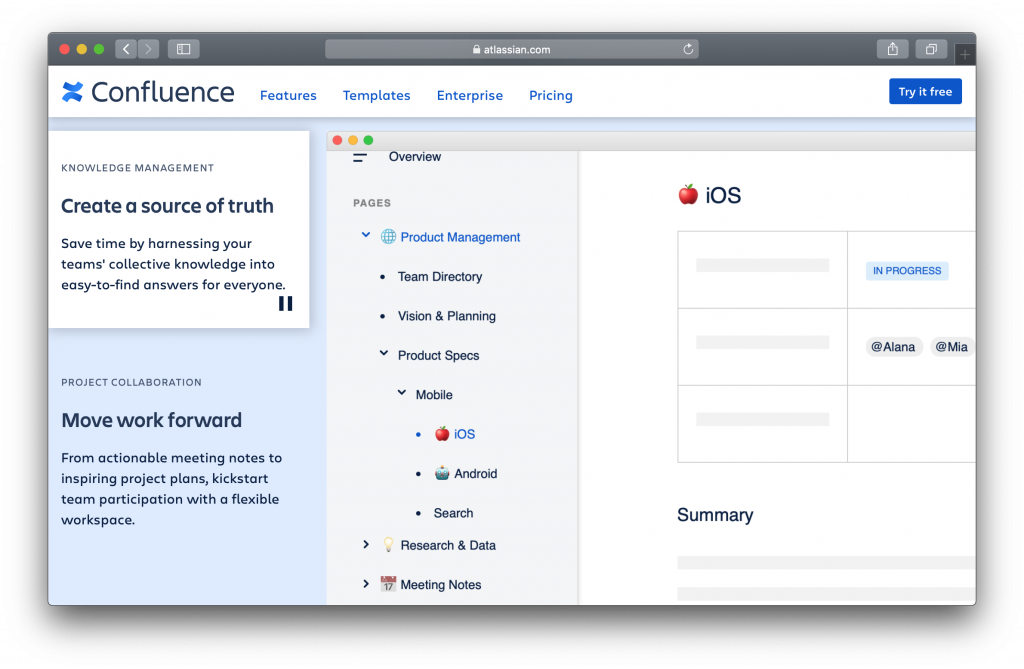This screenshot has height=669, width=1024.
Task: Pause the slideshow using pause button
Action: click(x=285, y=304)
